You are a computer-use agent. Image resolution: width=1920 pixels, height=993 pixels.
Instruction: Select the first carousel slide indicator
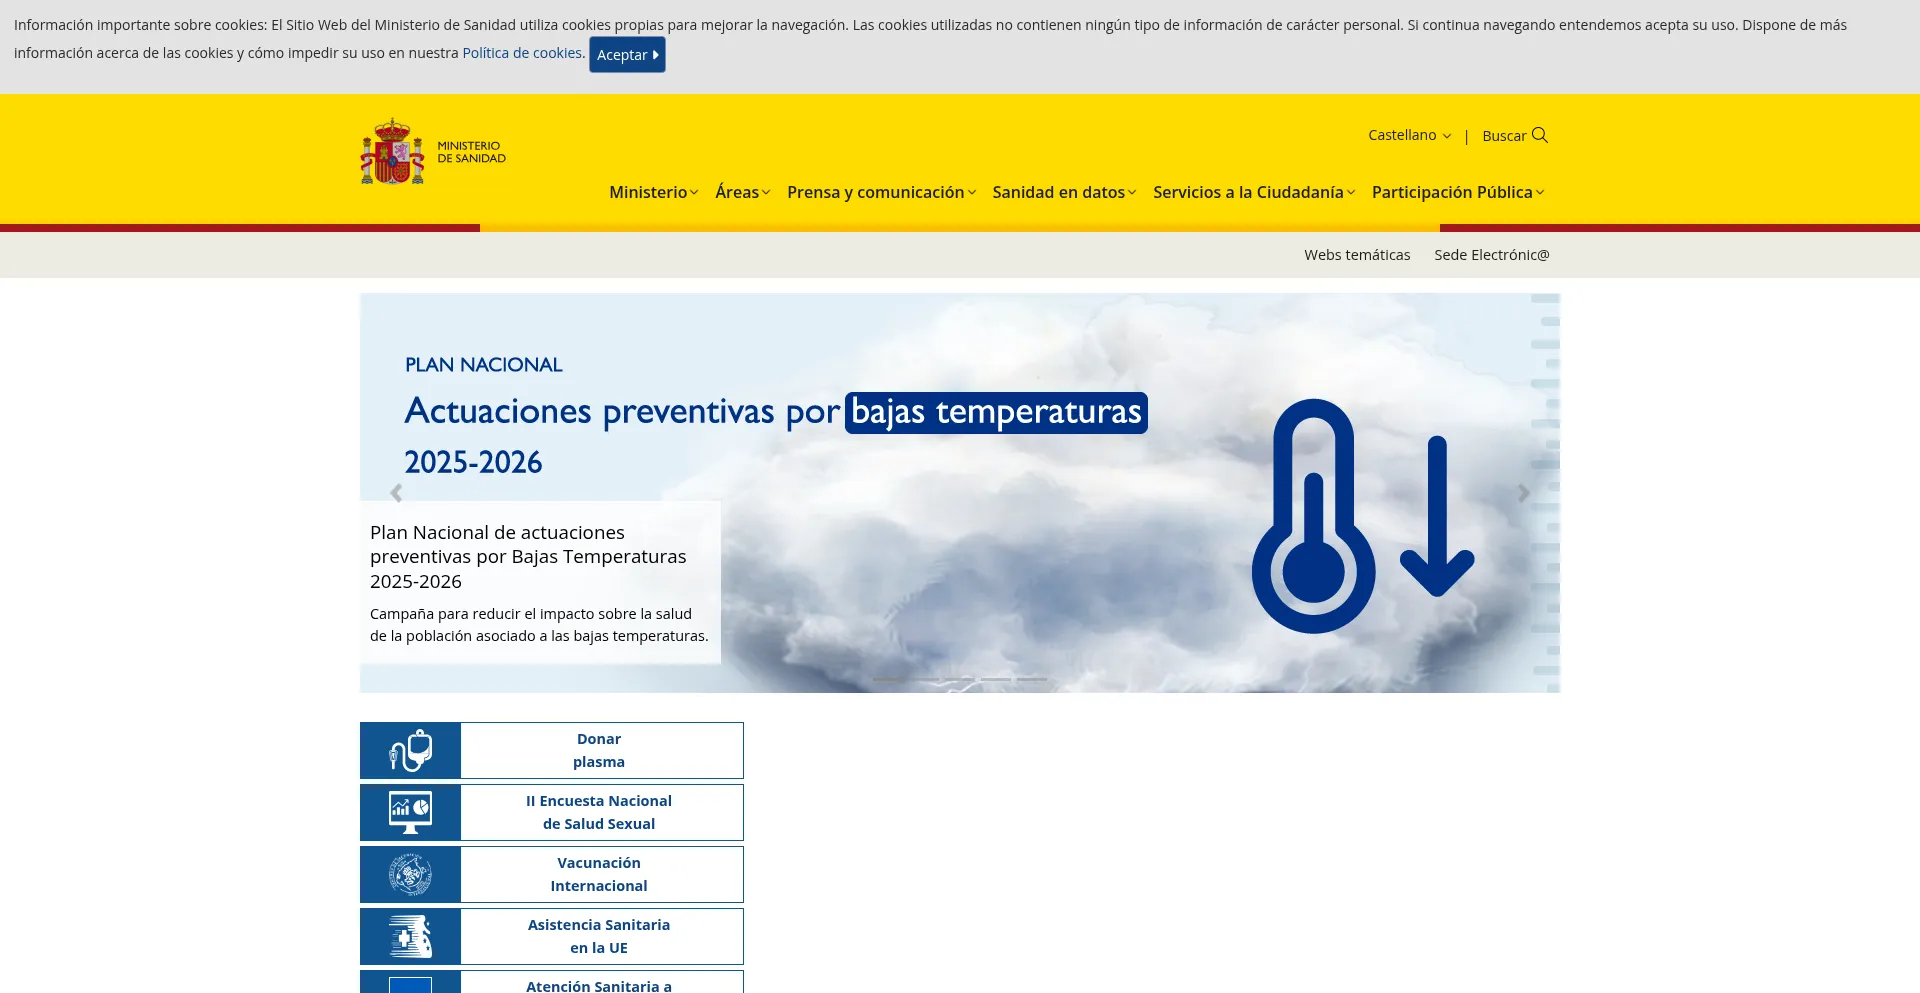coord(888,679)
